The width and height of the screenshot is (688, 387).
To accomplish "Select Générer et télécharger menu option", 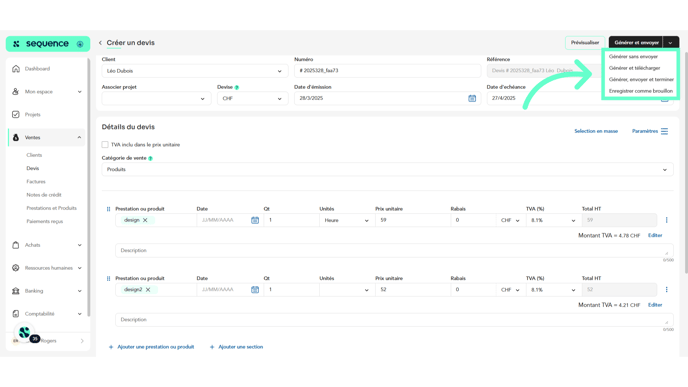I will click(x=634, y=68).
